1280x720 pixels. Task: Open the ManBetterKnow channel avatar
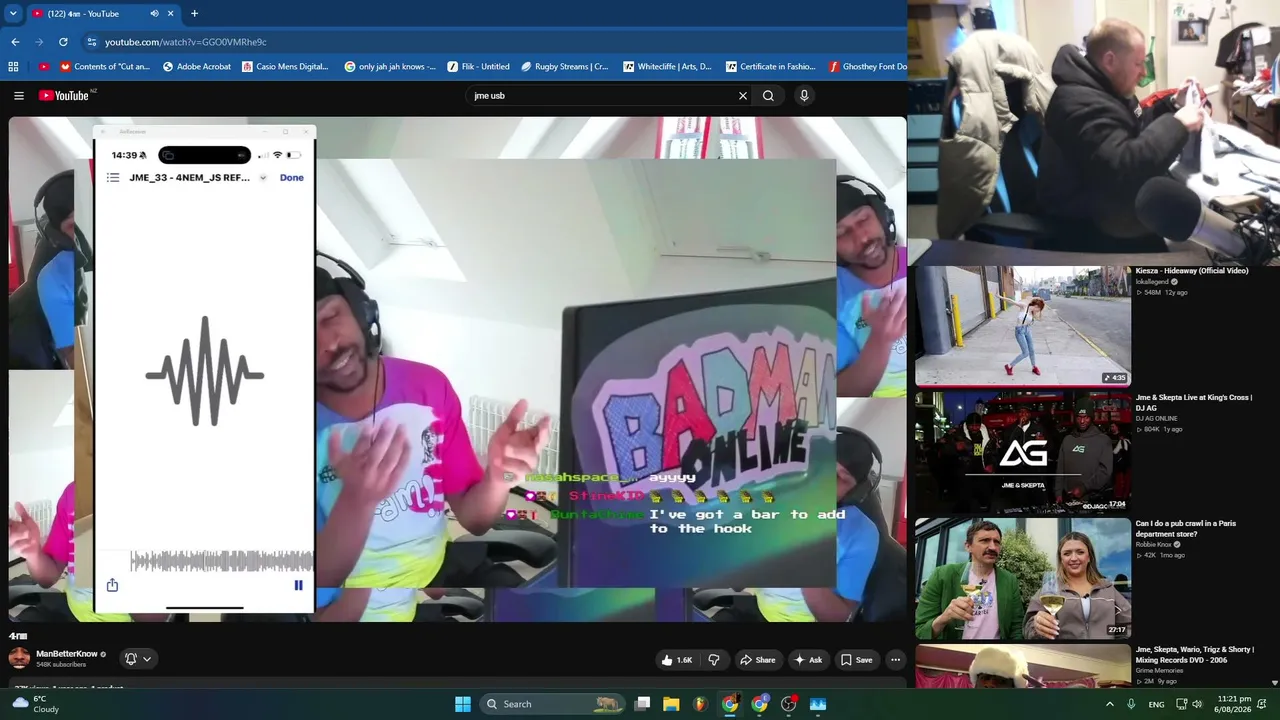click(20, 658)
